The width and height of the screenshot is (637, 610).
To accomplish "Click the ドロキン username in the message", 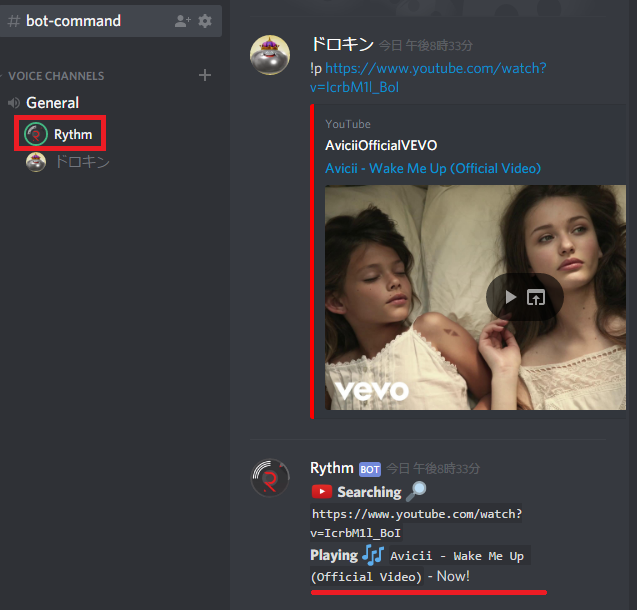I will [x=342, y=44].
